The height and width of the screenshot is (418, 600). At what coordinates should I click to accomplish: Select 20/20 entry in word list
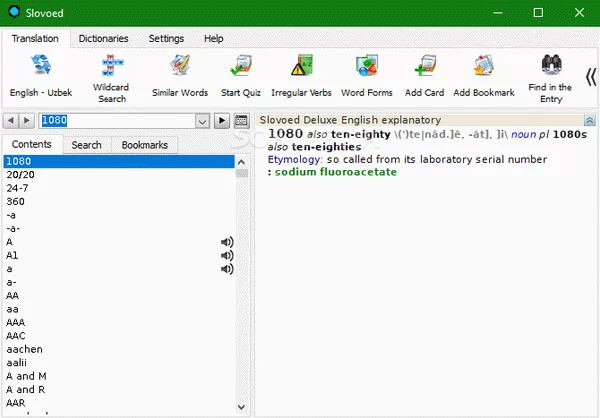[x=119, y=175]
